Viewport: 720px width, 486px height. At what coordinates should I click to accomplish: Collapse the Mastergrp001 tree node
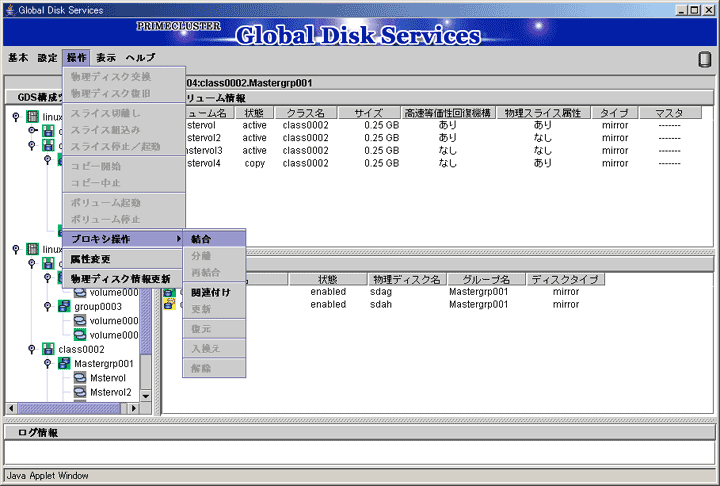click(47, 363)
